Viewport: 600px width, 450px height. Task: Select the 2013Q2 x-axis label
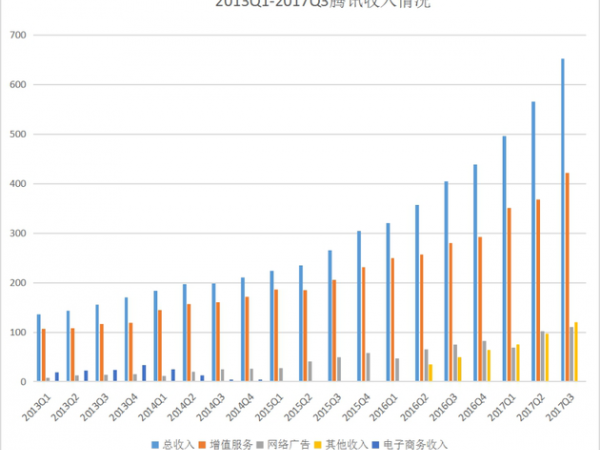(66, 407)
